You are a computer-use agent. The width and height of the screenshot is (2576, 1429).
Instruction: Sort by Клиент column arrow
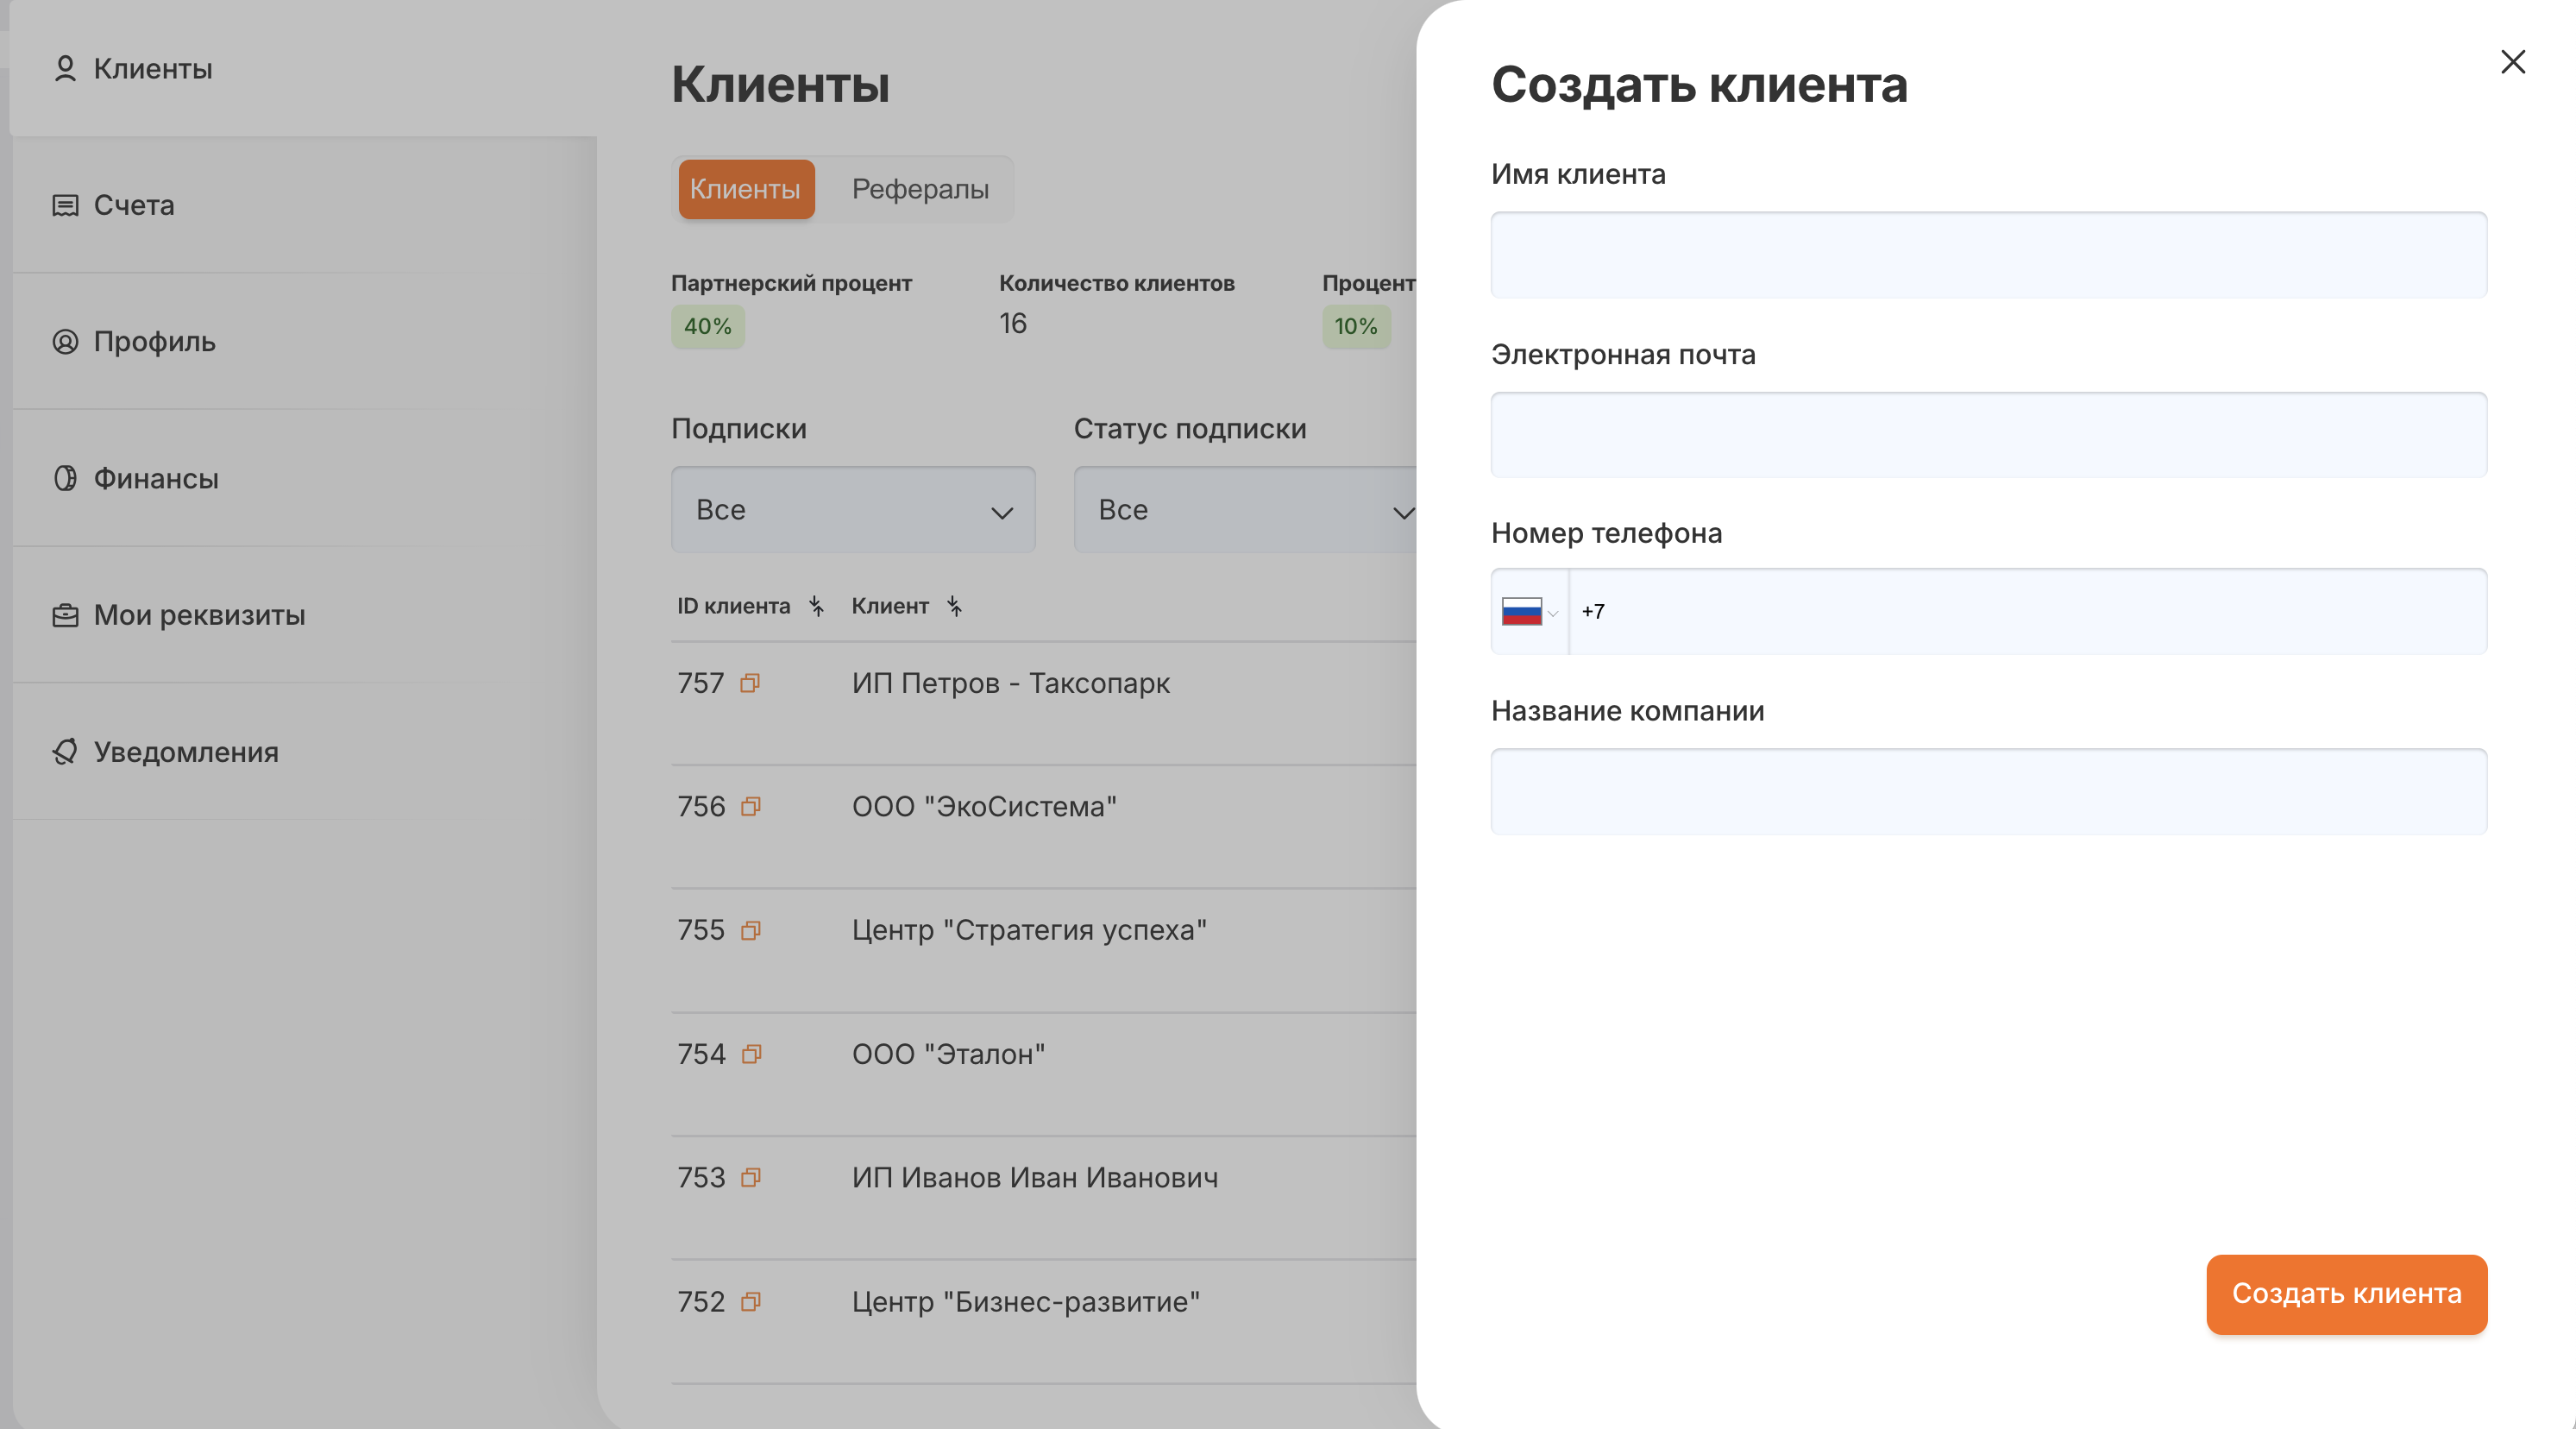point(955,606)
